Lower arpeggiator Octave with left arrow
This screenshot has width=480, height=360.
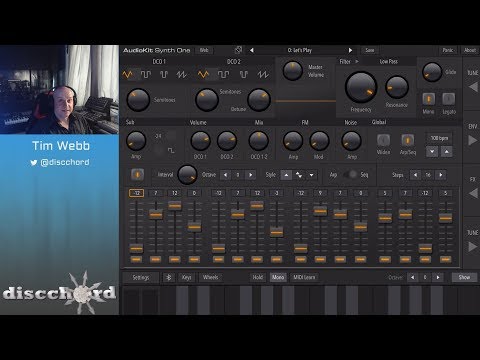pyautogui.click(x=225, y=175)
